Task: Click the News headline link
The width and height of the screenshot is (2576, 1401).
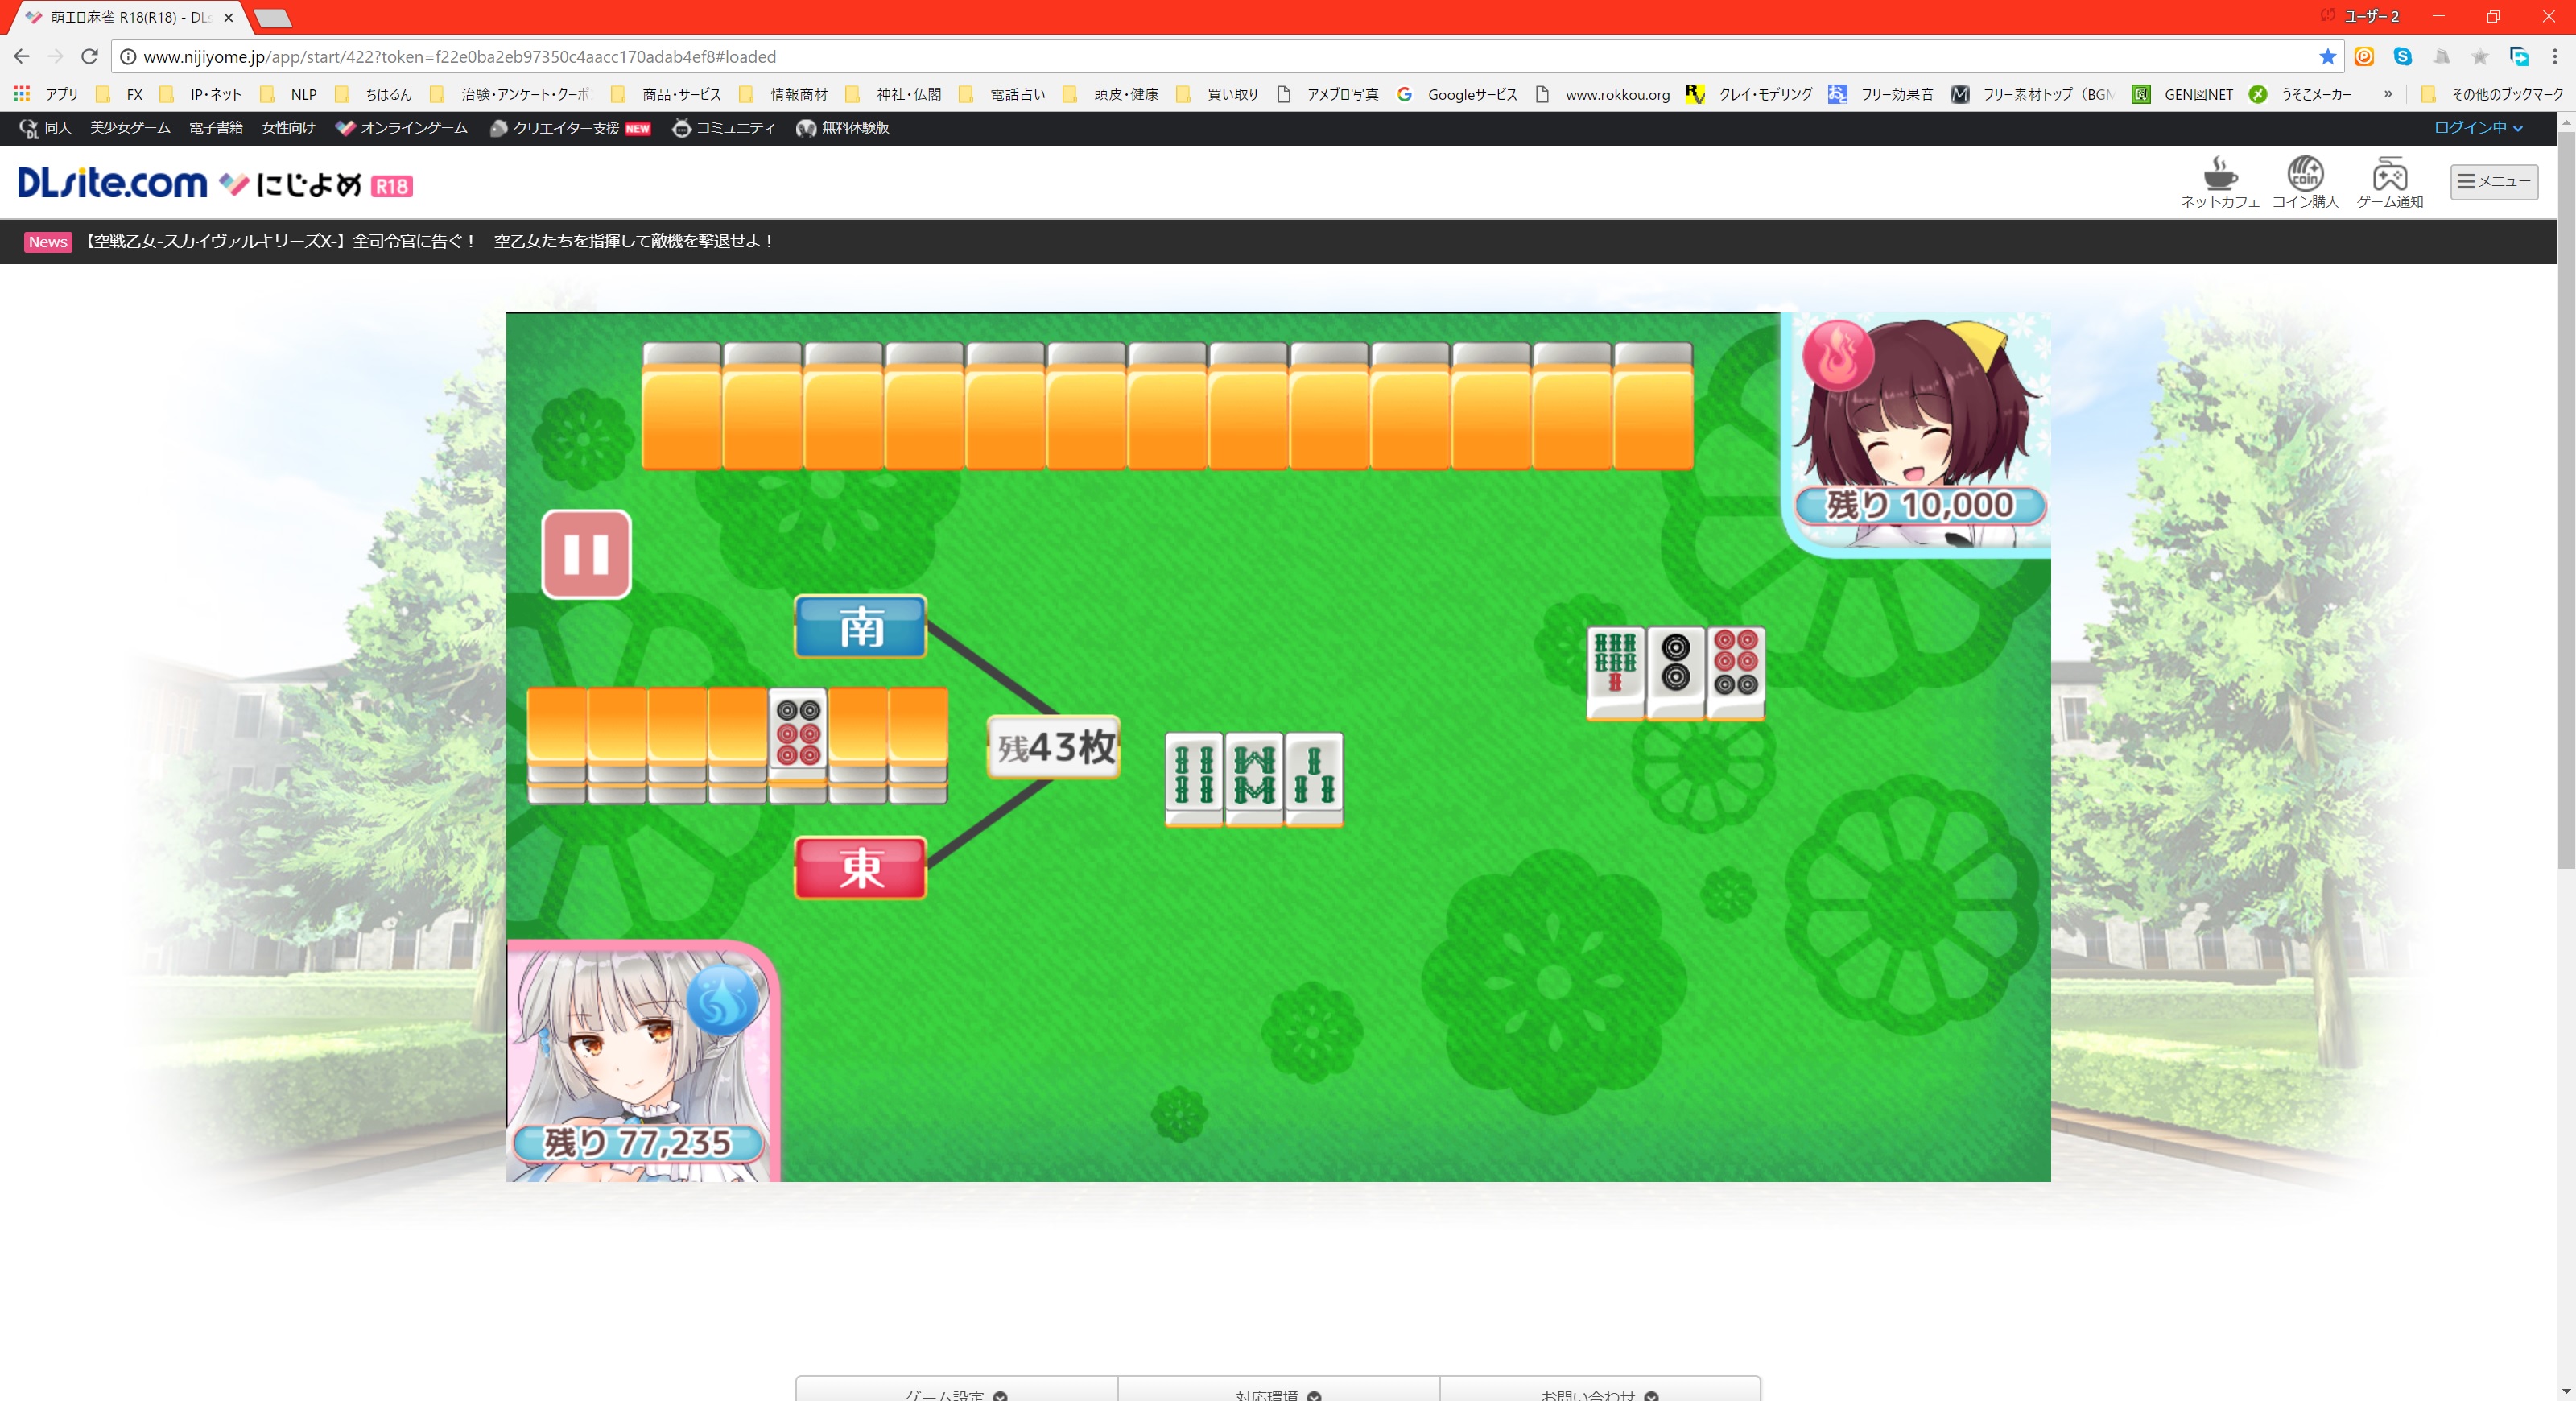Action: coord(428,241)
